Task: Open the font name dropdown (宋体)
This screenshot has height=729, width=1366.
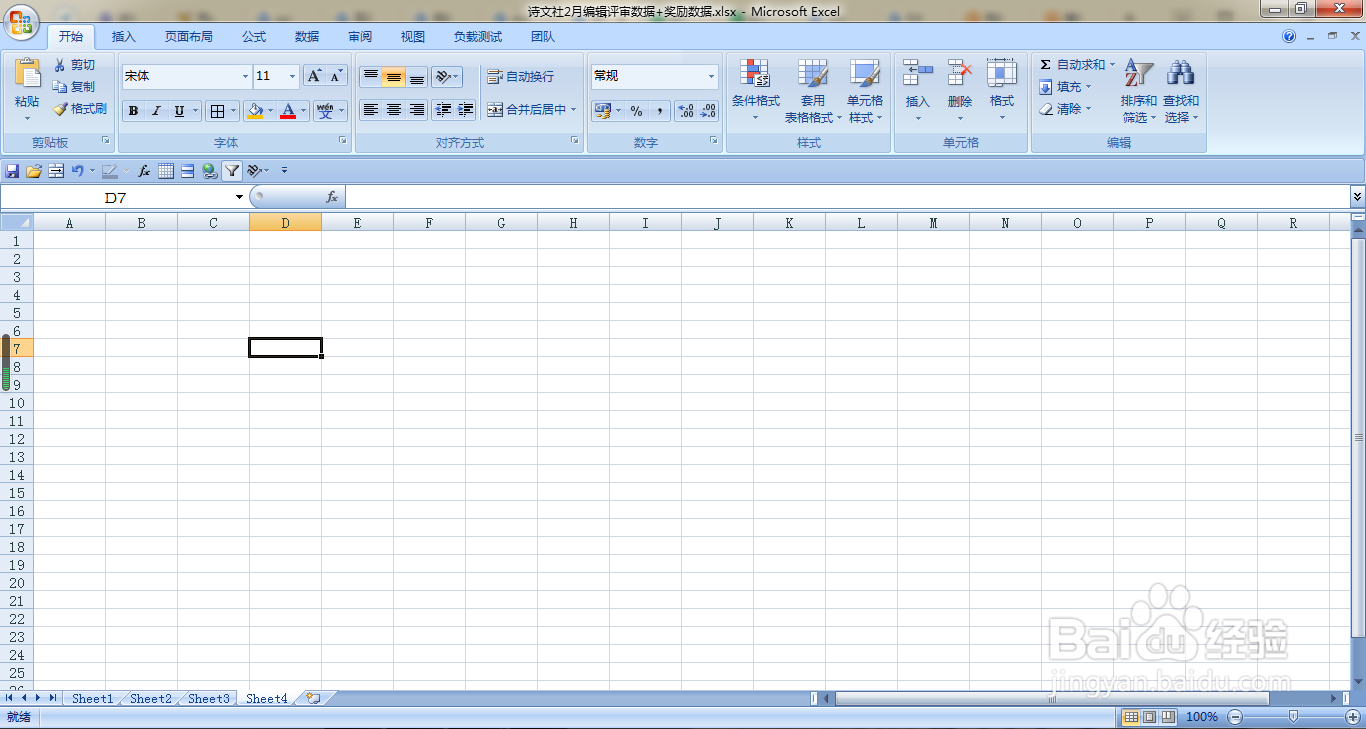Action: (245, 76)
